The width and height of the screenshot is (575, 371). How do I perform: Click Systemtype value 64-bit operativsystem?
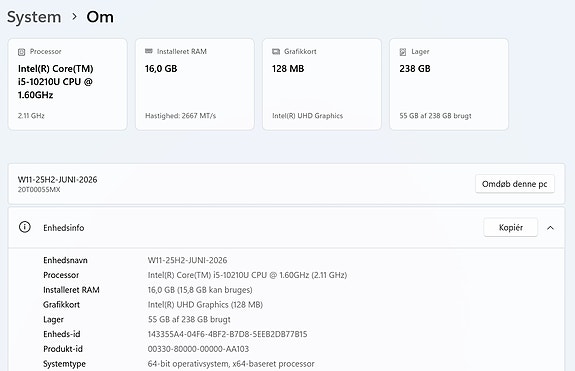pos(231,364)
